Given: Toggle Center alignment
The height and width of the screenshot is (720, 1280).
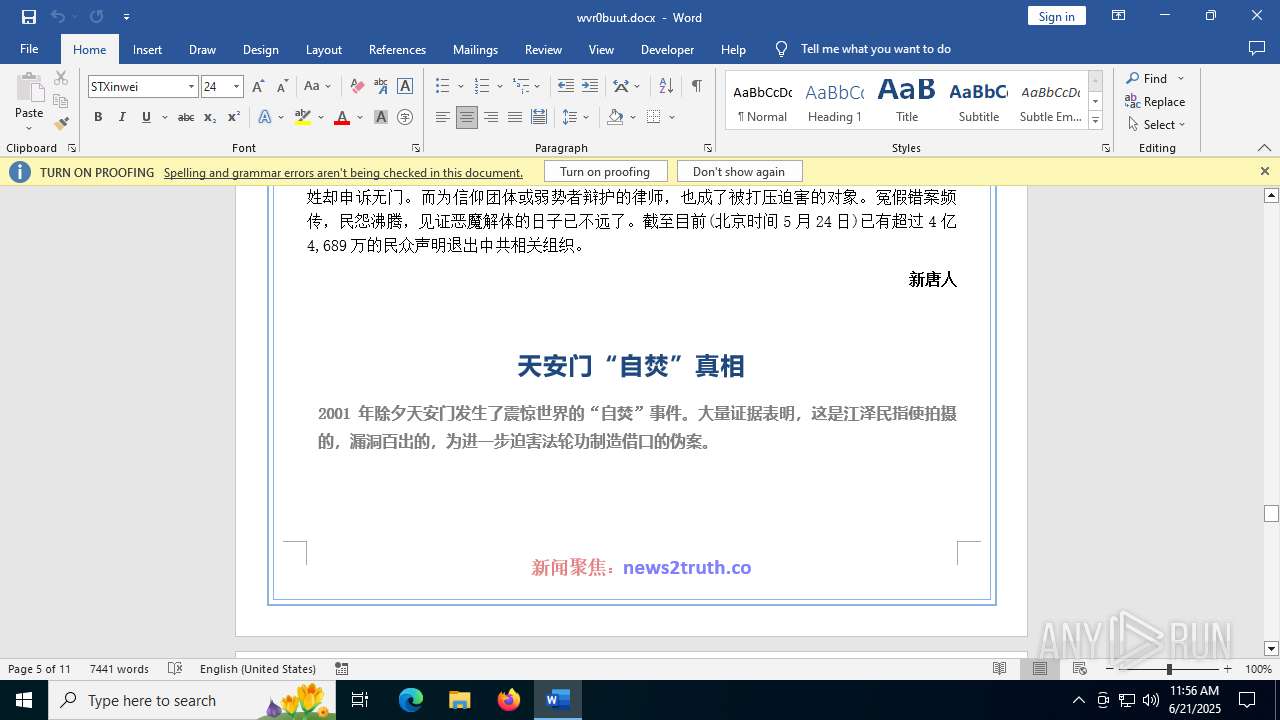Looking at the screenshot, I should point(467,117).
